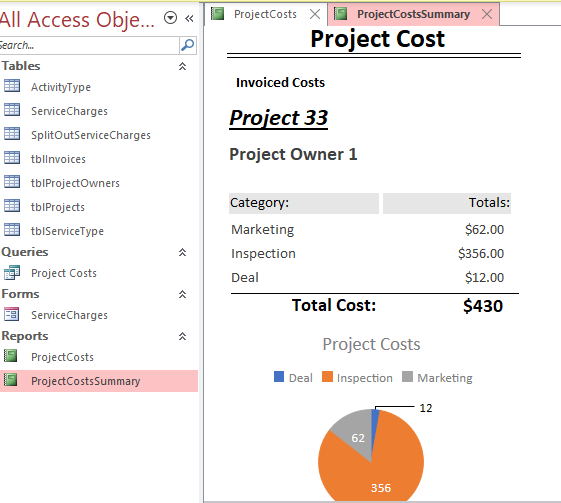Click the Reports group header
561x503 pixels.
point(25,336)
